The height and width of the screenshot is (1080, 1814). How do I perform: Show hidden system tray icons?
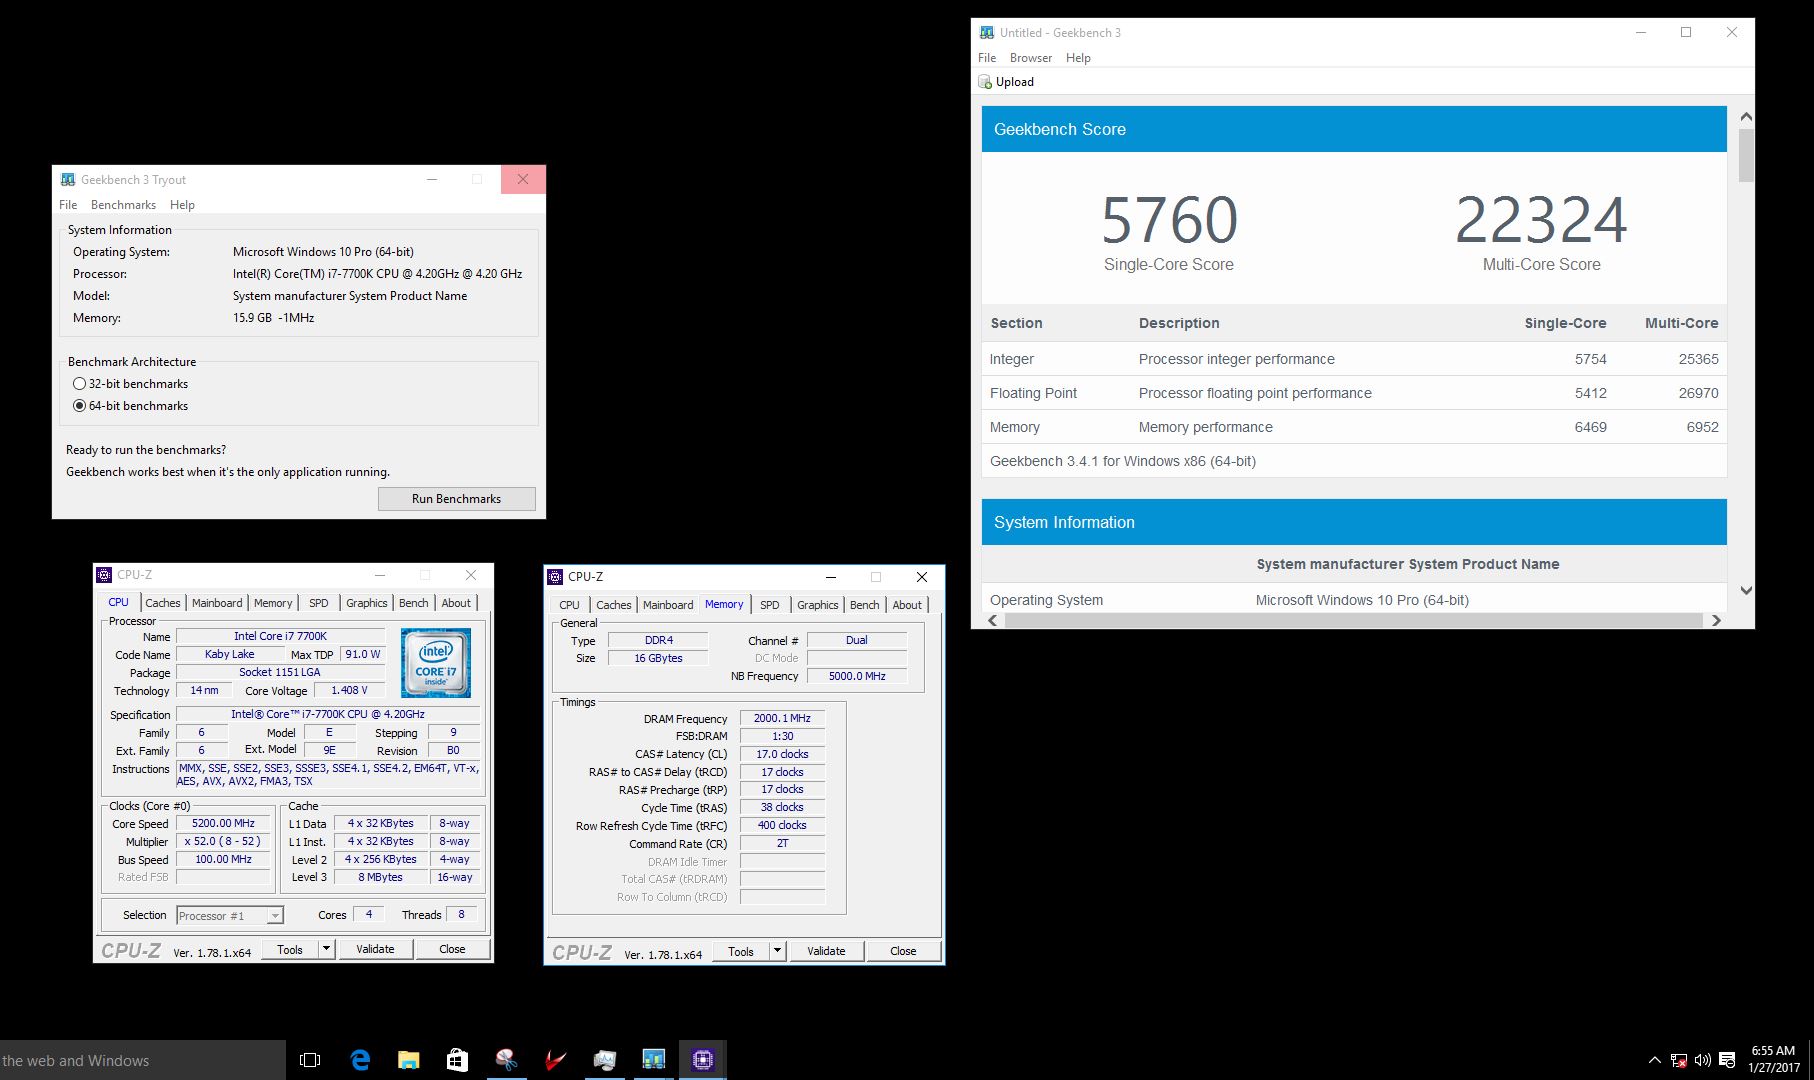click(1654, 1060)
